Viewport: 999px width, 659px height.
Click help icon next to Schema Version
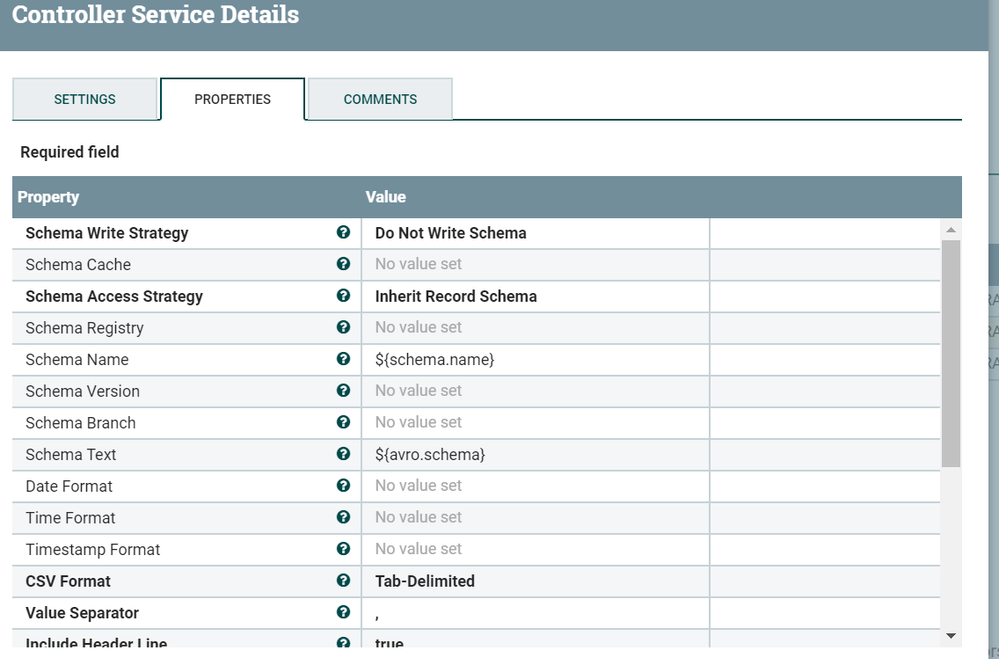click(x=344, y=391)
